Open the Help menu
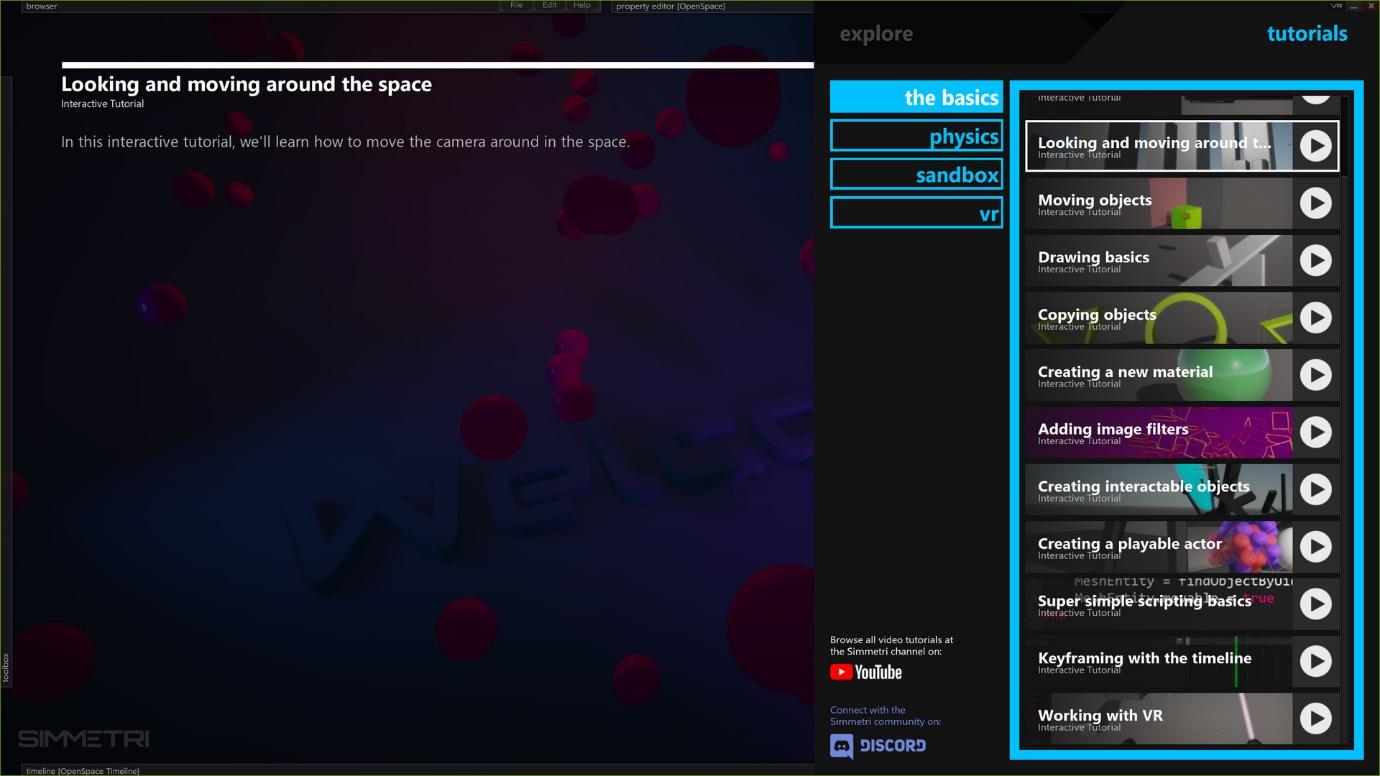Image resolution: width=1380 pixels, height=776 pixels. pos(582,5)
